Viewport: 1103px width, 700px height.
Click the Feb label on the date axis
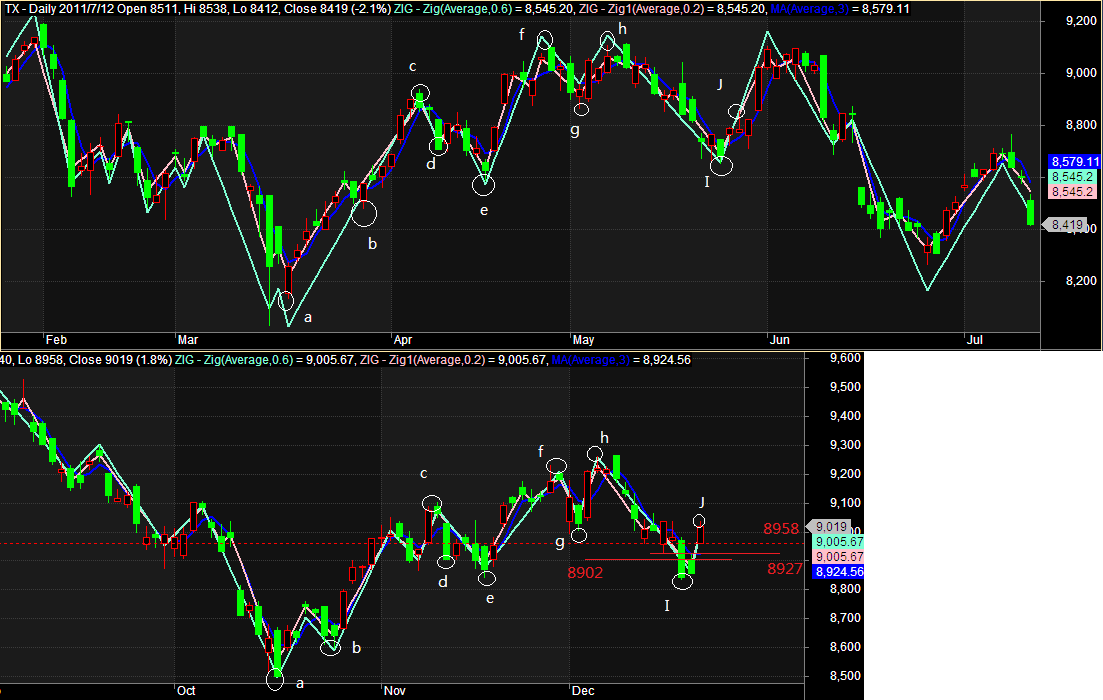point(56,340)
